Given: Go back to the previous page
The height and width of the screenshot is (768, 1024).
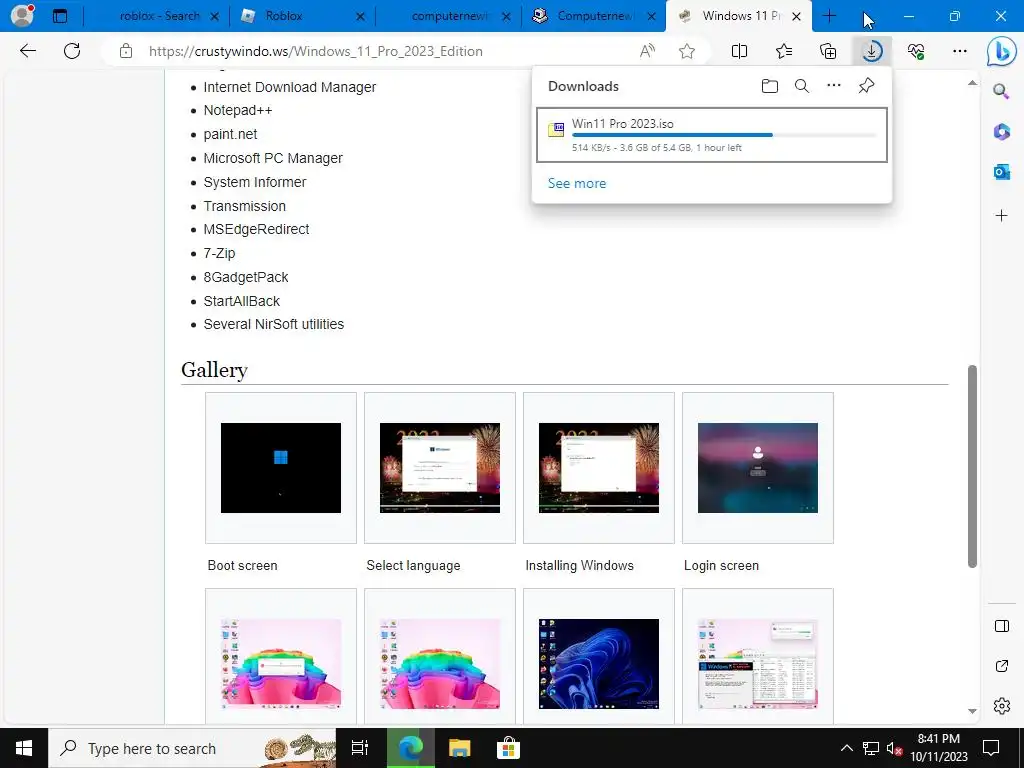Looking at the screenshot, I should tap(27, 51).
